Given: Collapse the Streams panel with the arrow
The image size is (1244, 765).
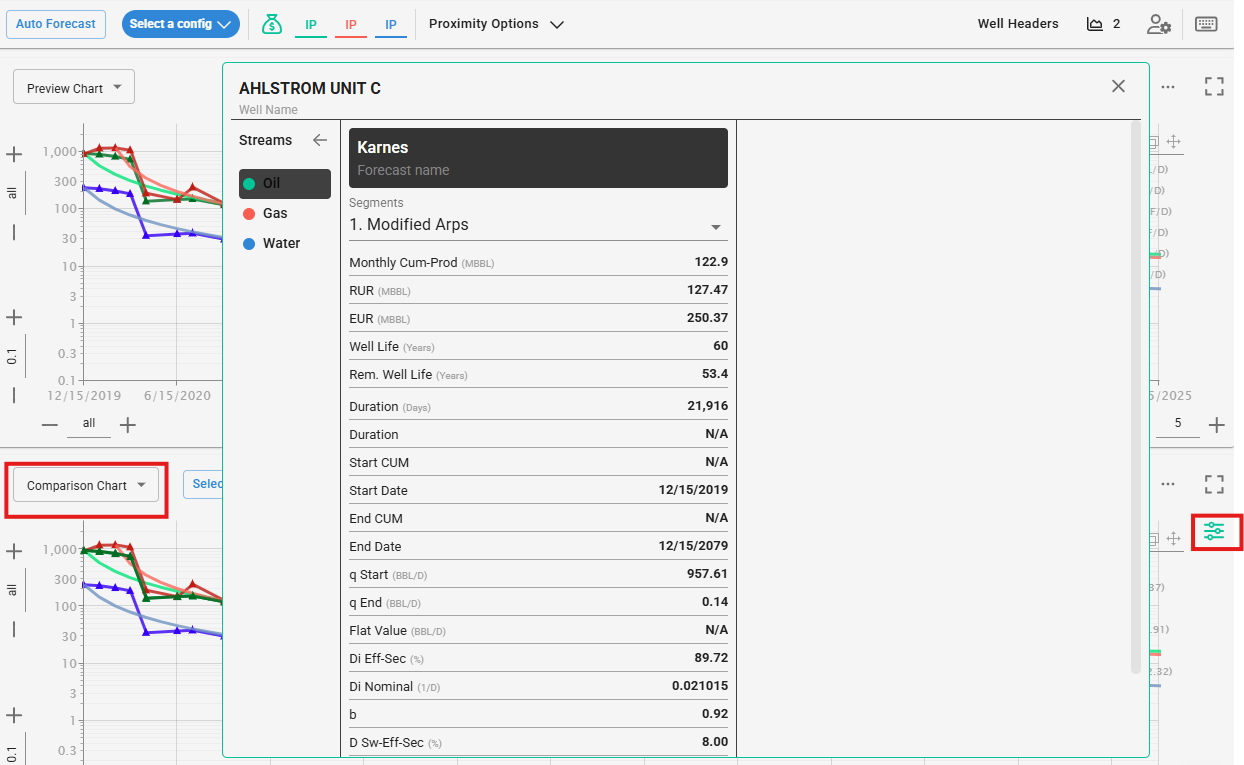Looking at the screenshot, I should [319, 140].
